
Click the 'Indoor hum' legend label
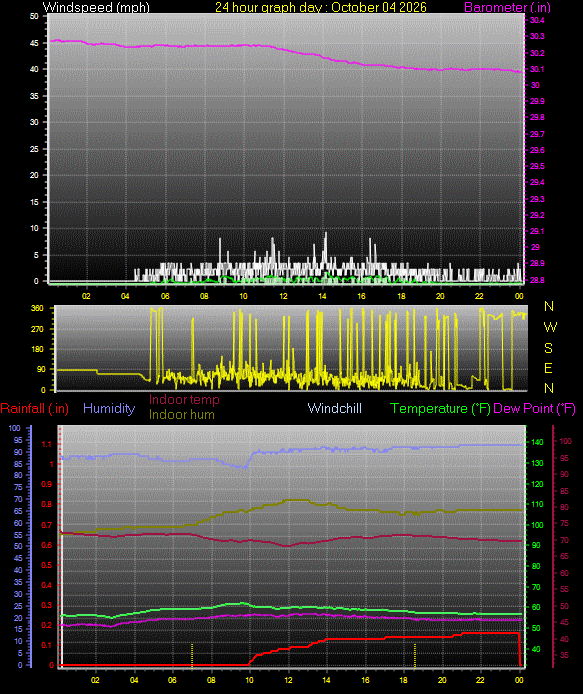click(x=182, y=415)
